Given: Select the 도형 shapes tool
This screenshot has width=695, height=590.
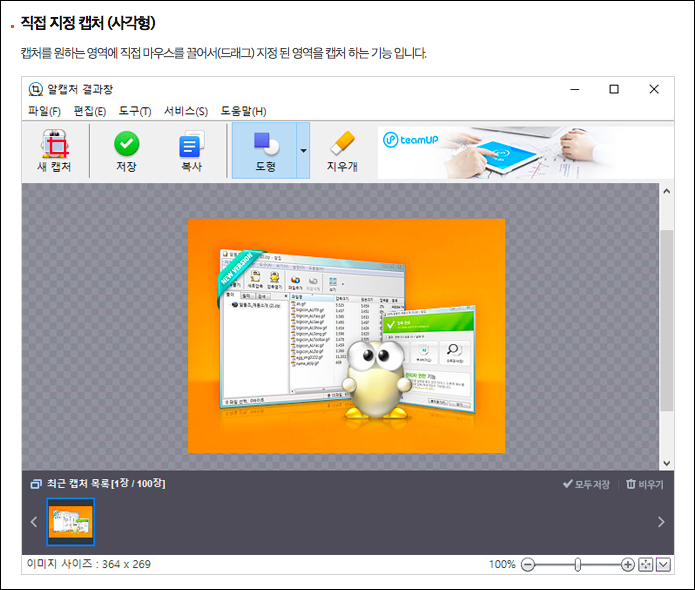Looking at the screenshot, I should [x=265, y=151].
